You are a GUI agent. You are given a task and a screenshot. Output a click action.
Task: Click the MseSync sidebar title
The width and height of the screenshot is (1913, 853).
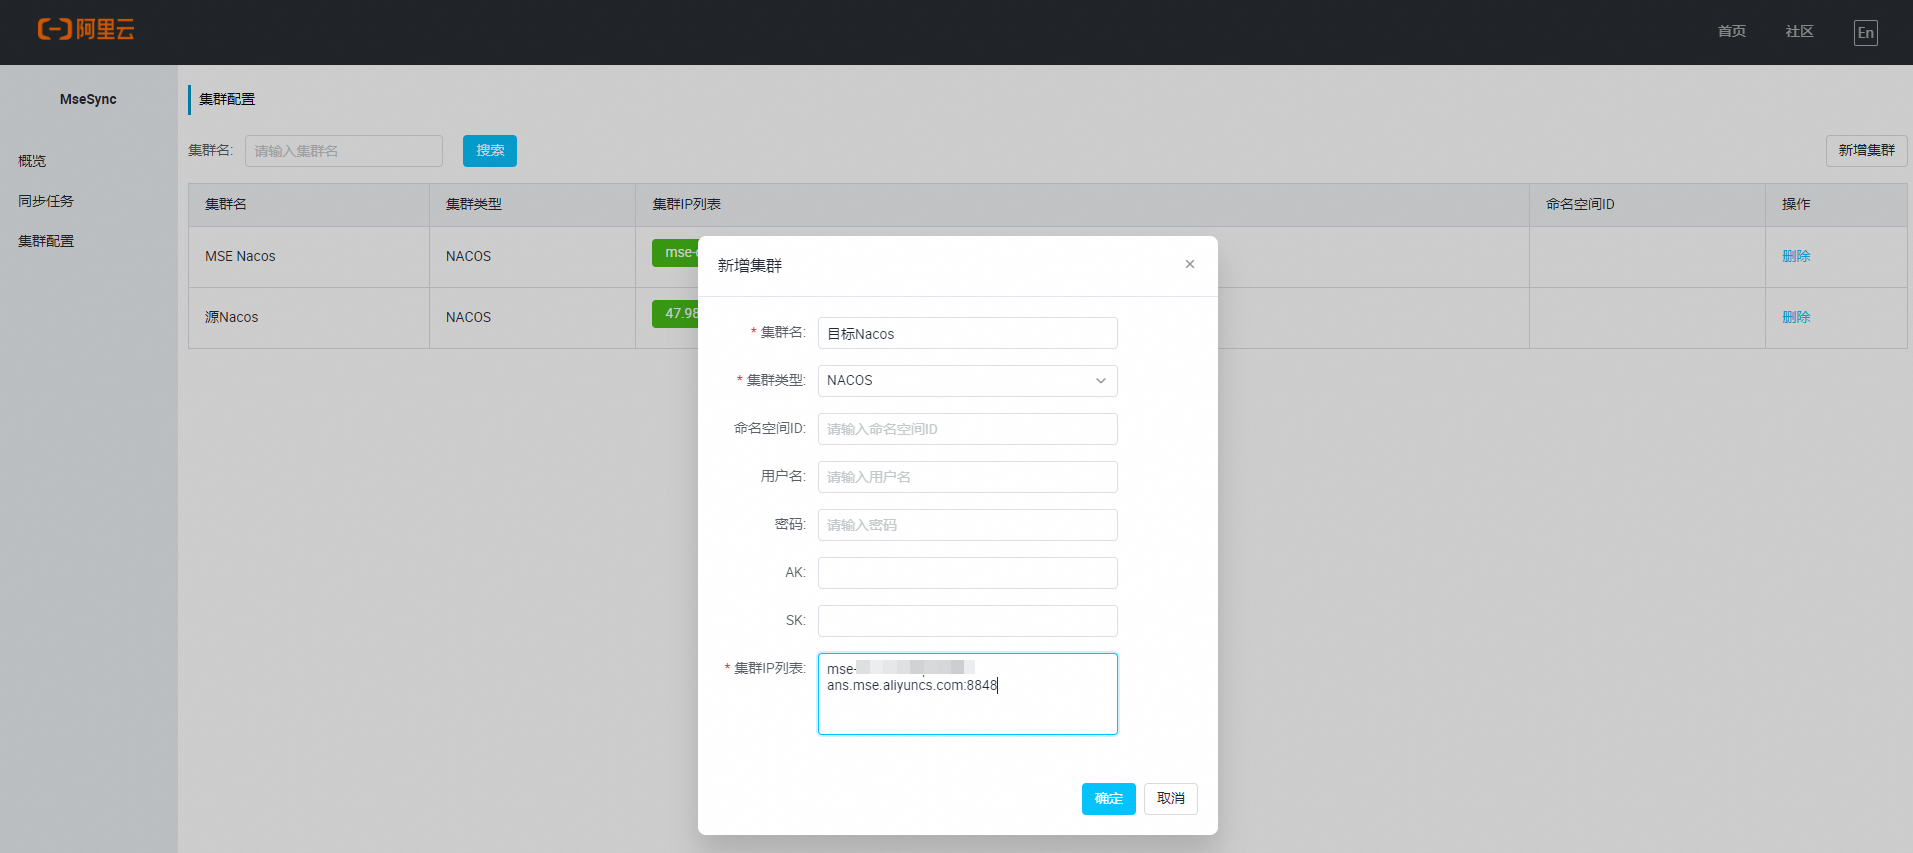click(x=88, y=99)
